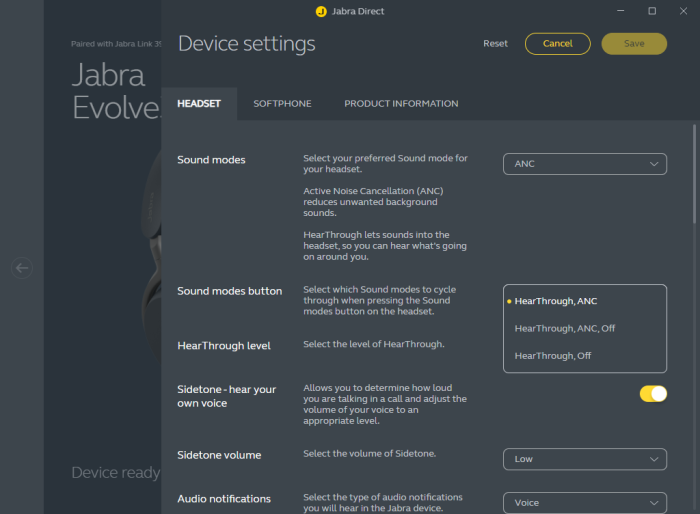This screenshot has height=514, width=700.
Task: Click the Reset link
Action: point(496,43)
